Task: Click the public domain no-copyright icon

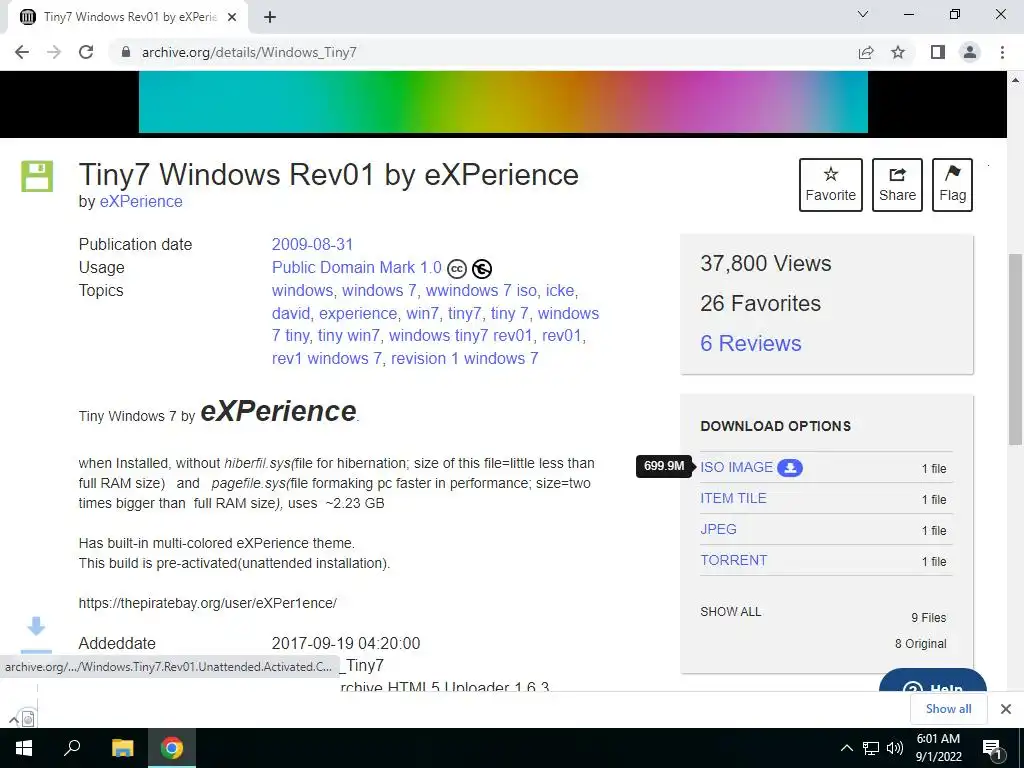Action: tap(482, 268)
